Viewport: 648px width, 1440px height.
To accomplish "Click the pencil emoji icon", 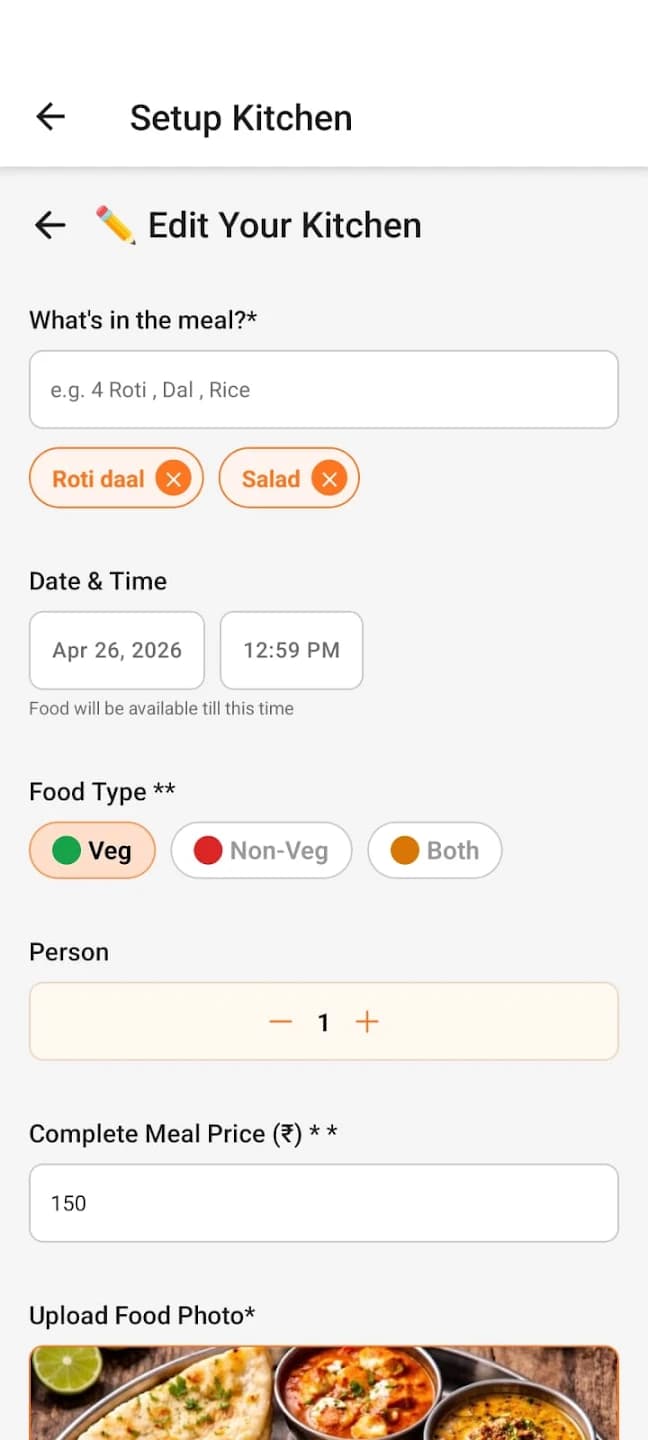I will tap(115, 225).
